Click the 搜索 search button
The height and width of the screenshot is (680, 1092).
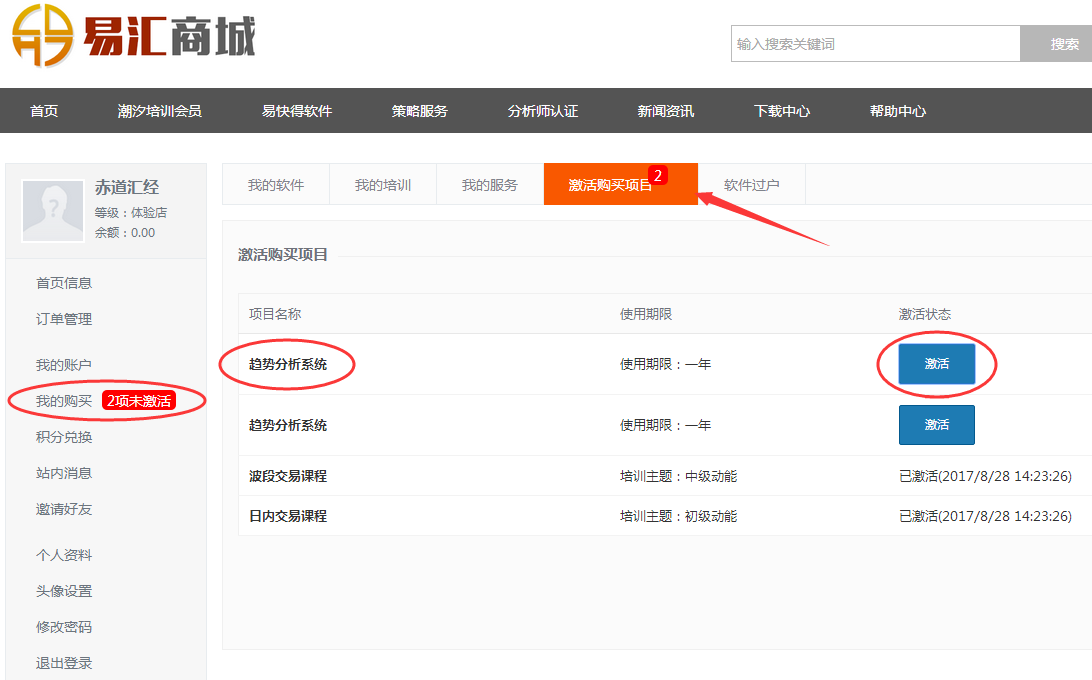[x=1056, y=44]
